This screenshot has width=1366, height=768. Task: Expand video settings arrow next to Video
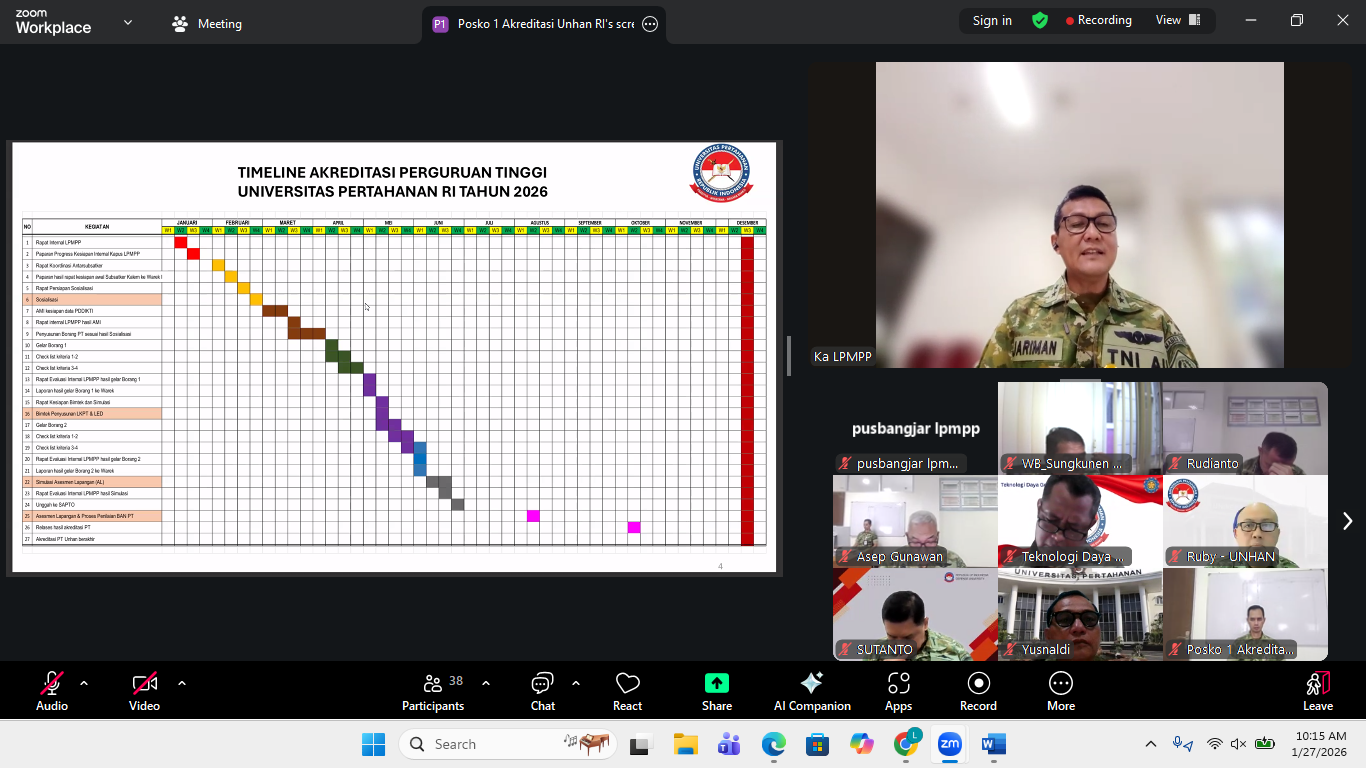click(182, 683)
